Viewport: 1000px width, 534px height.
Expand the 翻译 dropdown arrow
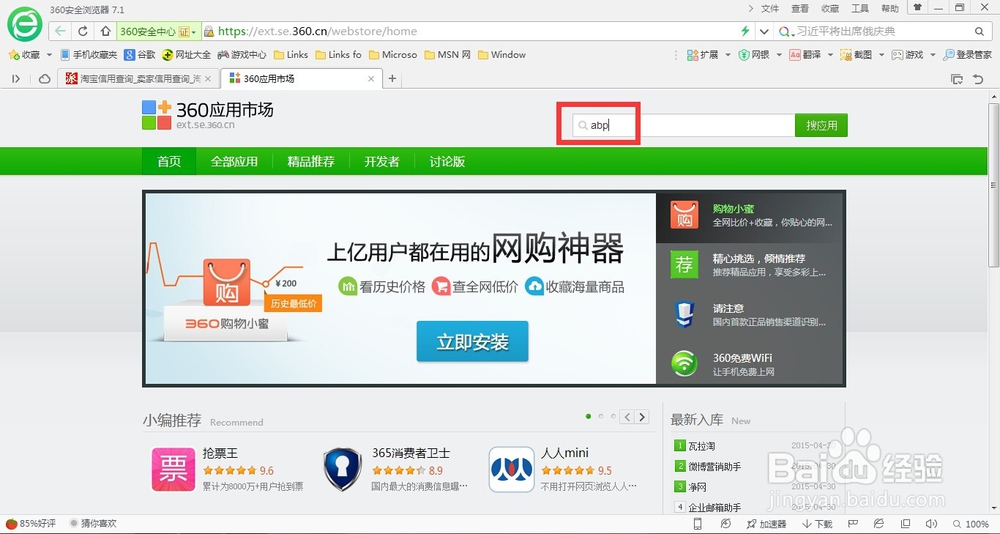pos(830,55)
